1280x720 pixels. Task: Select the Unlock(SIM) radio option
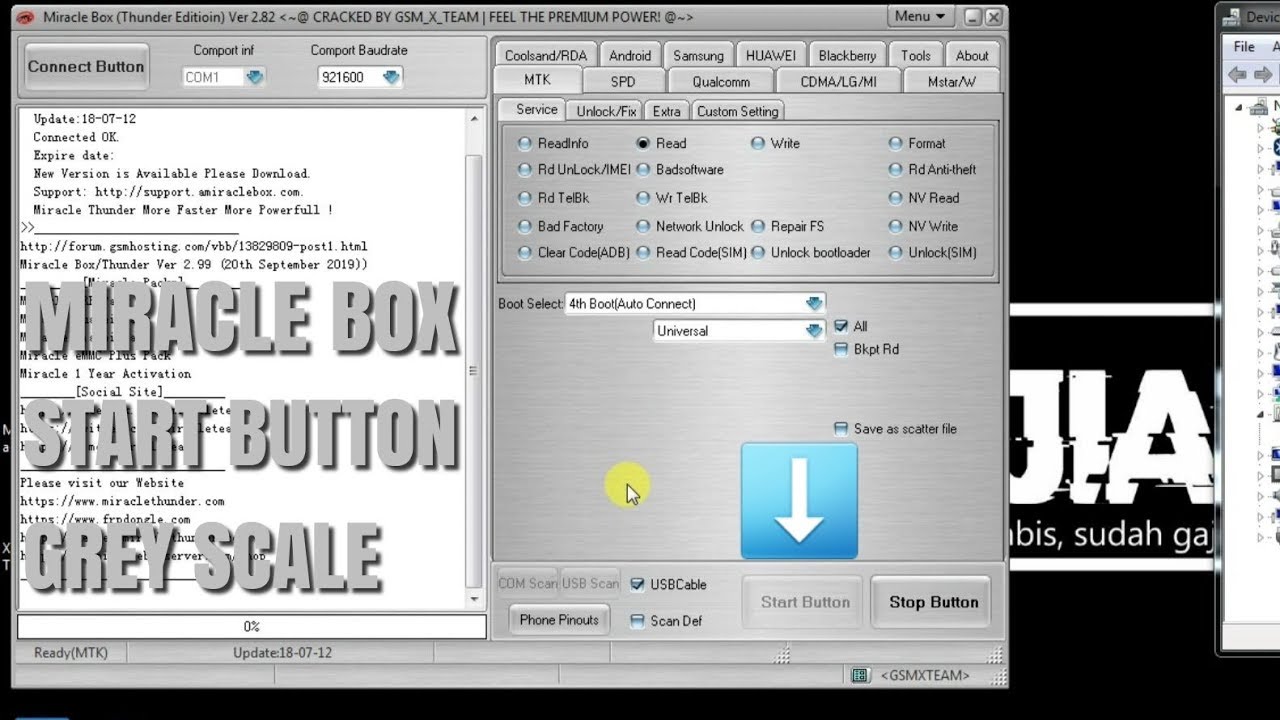click(896, 253)
